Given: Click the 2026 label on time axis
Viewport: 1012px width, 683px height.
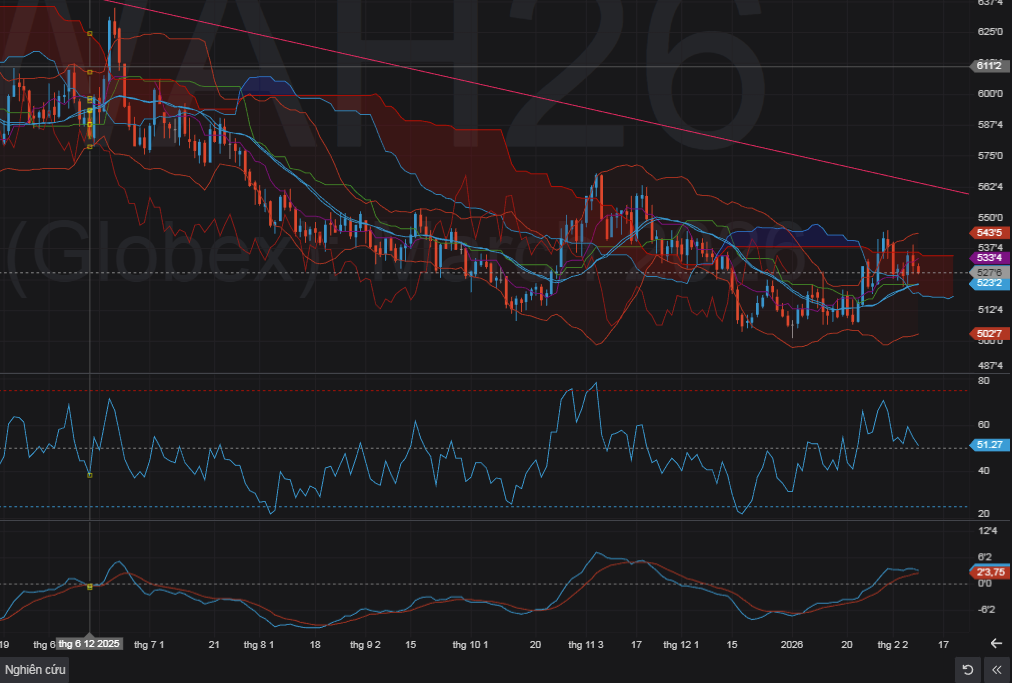Looking at the screenshot, I should pos(792,645).
